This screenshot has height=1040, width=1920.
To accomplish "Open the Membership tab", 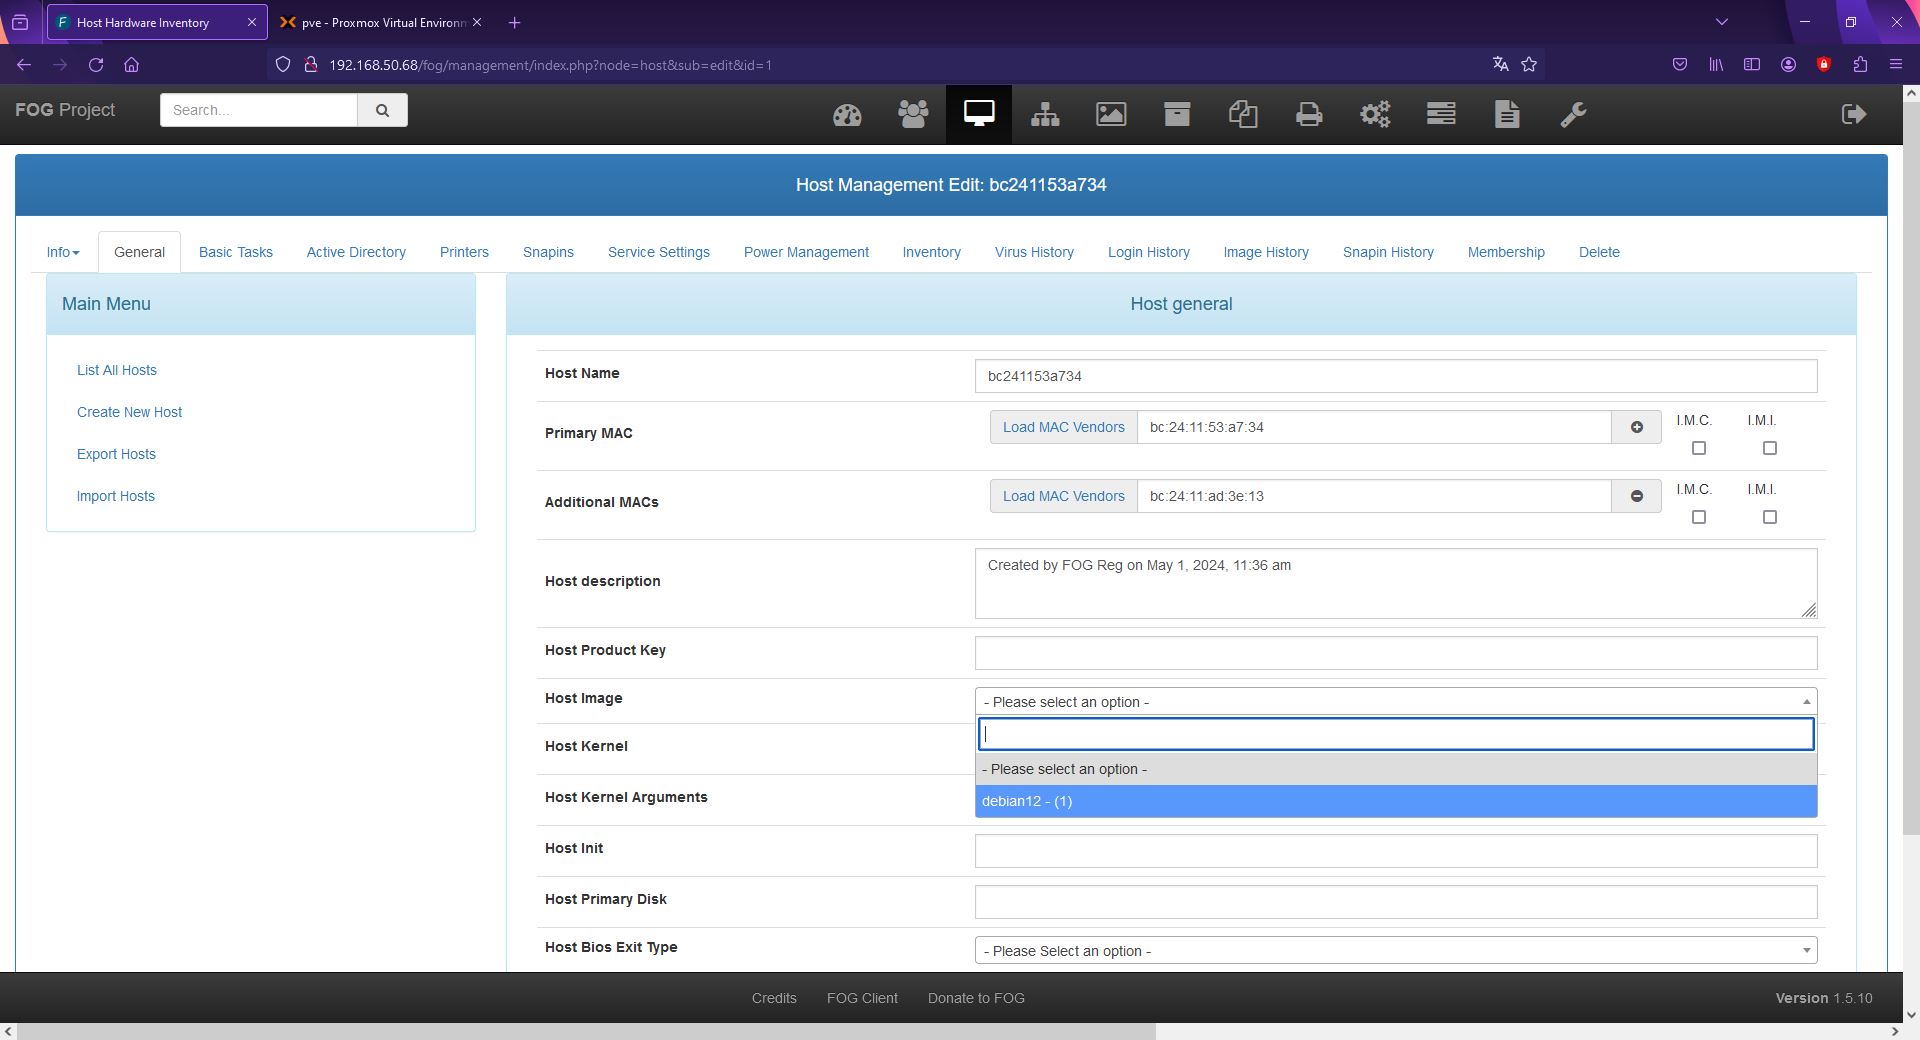I will click(1506, 252).
